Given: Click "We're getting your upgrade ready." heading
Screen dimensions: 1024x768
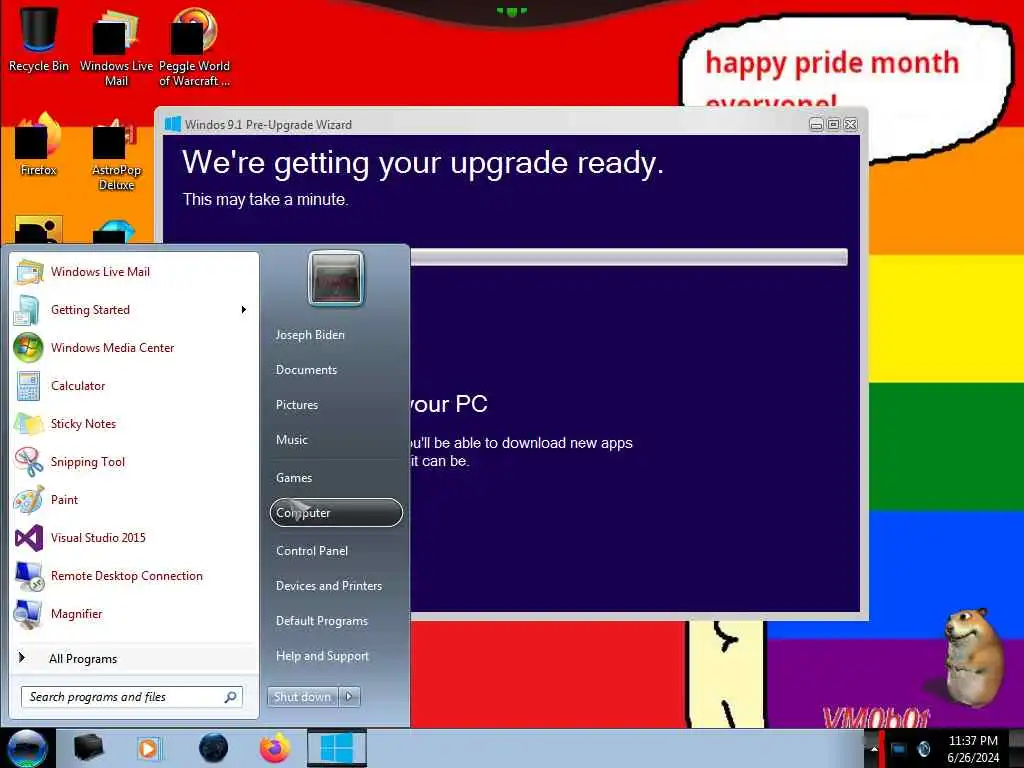Looking at the screenshot, I should click(423, 163).
